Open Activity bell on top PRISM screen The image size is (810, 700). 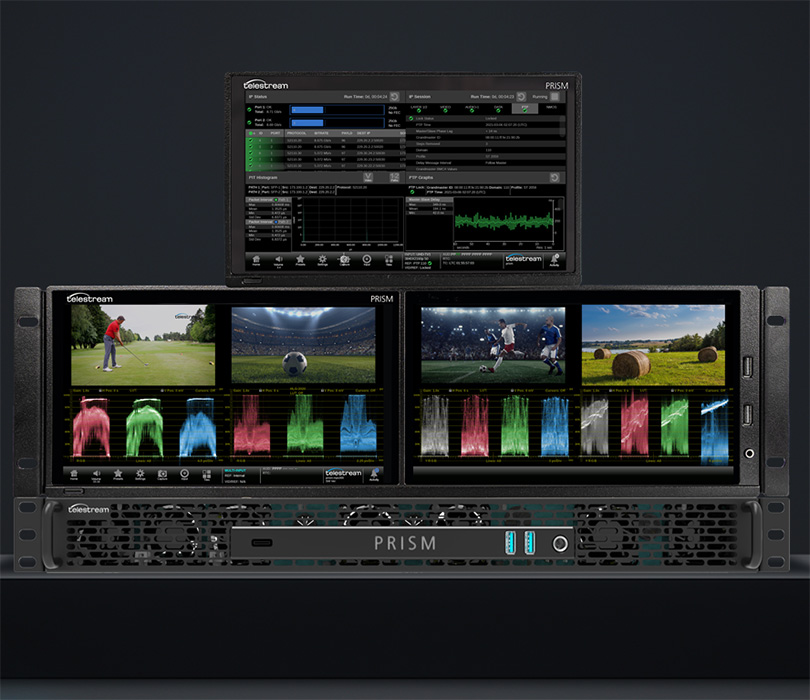[554, 261]
